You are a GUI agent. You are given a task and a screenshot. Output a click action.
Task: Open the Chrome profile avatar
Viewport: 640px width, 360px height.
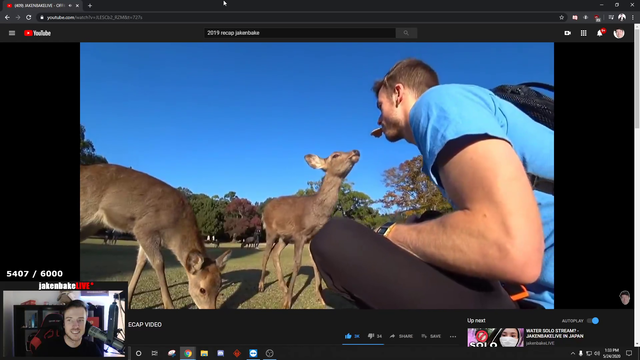point(622,17)
